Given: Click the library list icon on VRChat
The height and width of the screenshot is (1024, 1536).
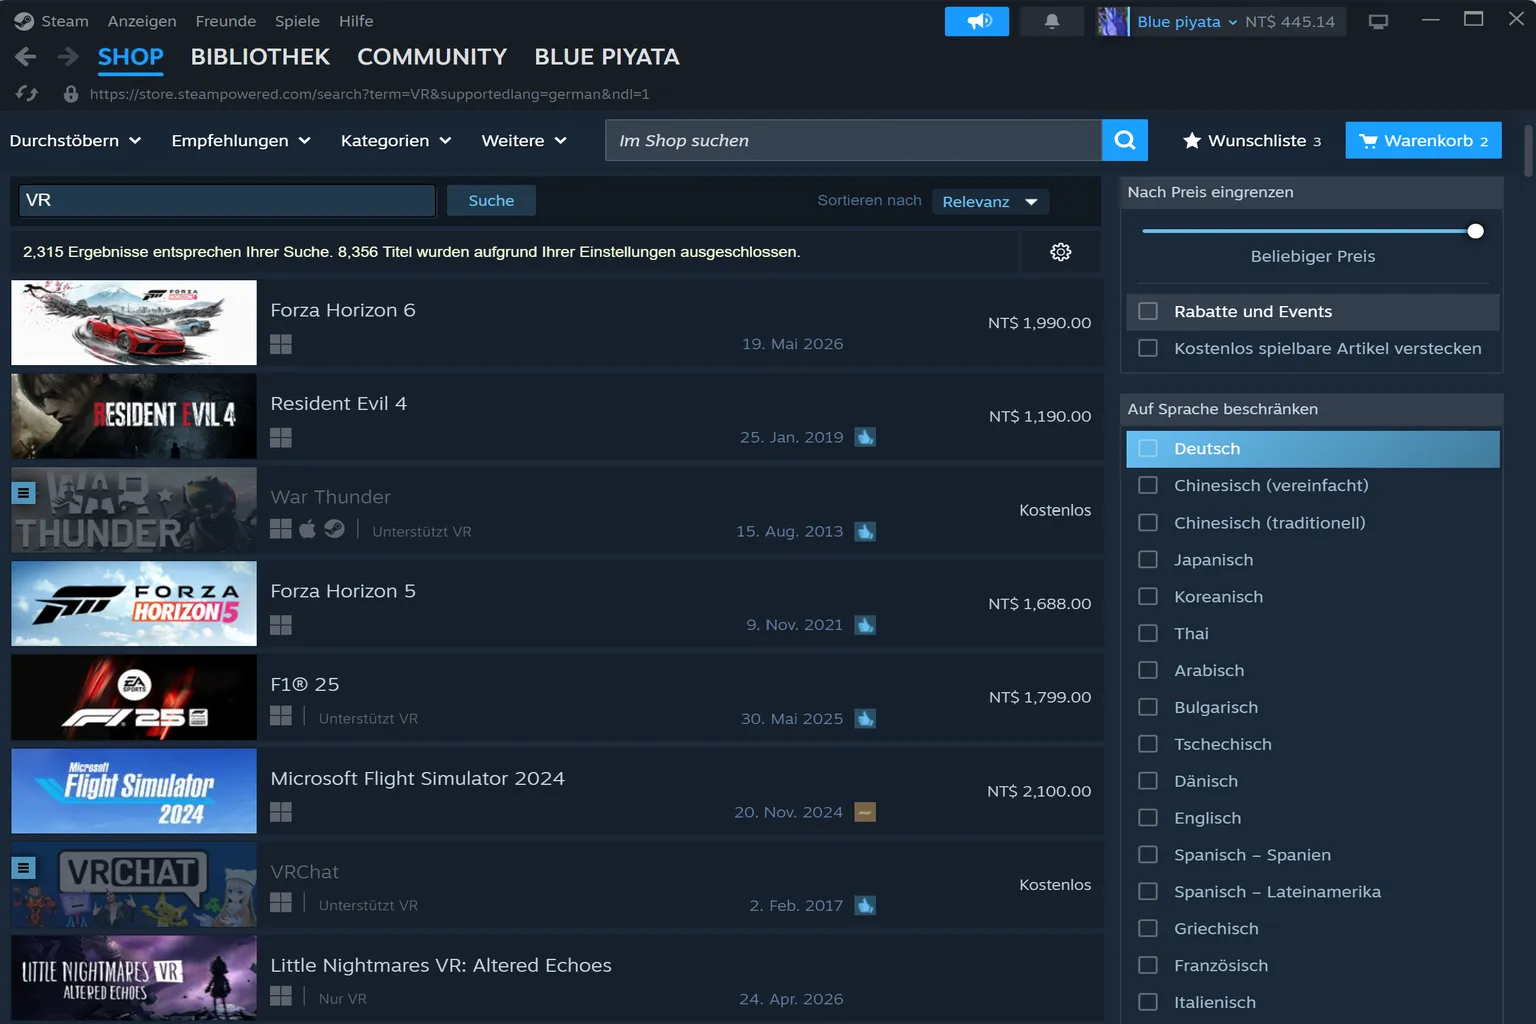Looking at the screenshot, I should [24, 868].
